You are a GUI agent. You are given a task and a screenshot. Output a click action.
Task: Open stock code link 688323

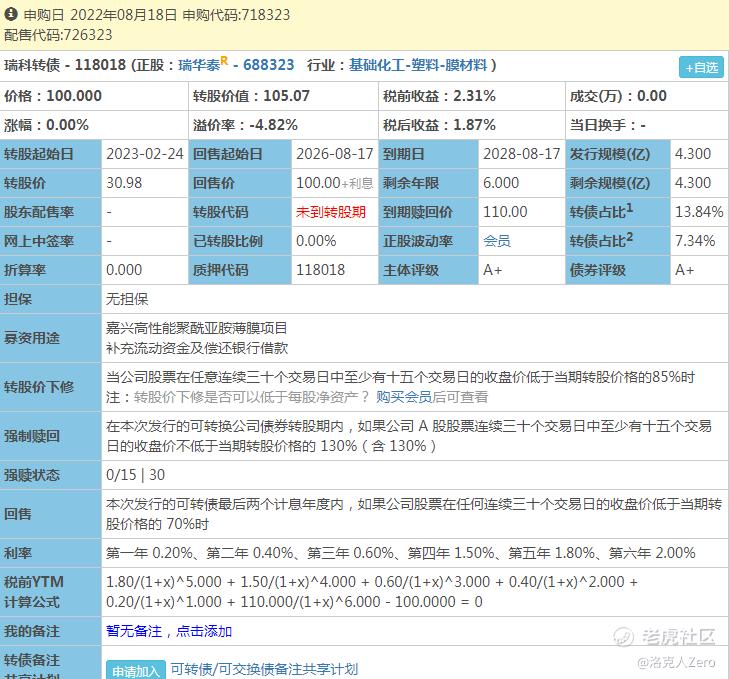(269, 65)
